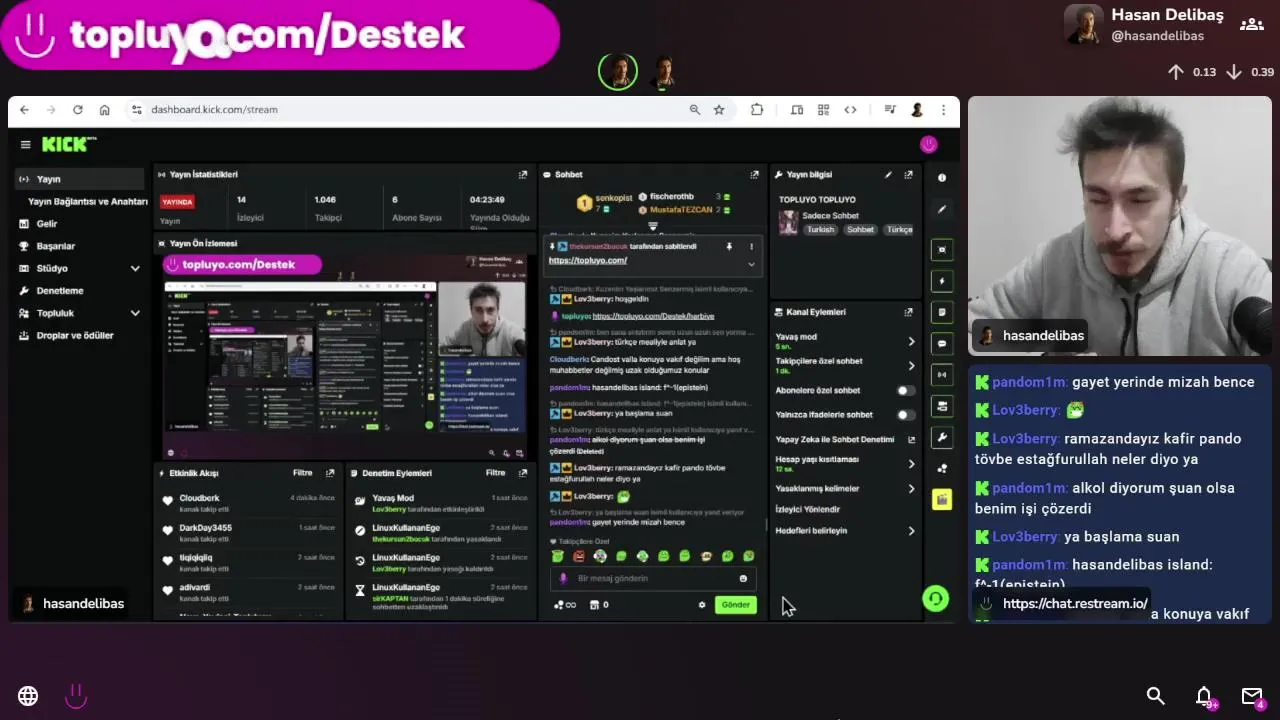Open Hasan Delibaş profile at top right
Viewport: 1280px width, 720px height.
pos(1145,25)
